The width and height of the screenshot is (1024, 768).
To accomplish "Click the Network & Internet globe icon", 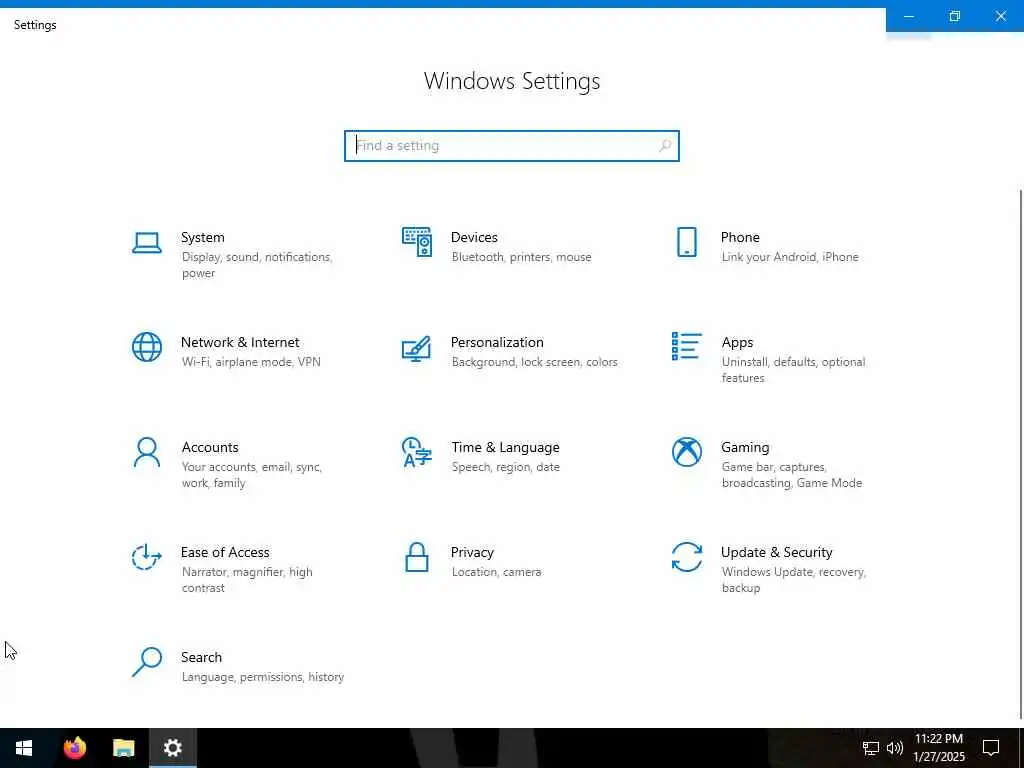I will click(147, 347).
